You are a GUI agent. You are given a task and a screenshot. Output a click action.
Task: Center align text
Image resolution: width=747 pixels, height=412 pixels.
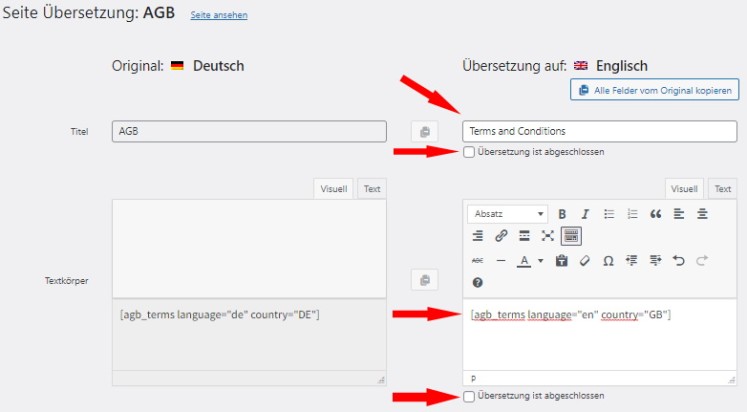pyautogui.click(x=702, y=214)
